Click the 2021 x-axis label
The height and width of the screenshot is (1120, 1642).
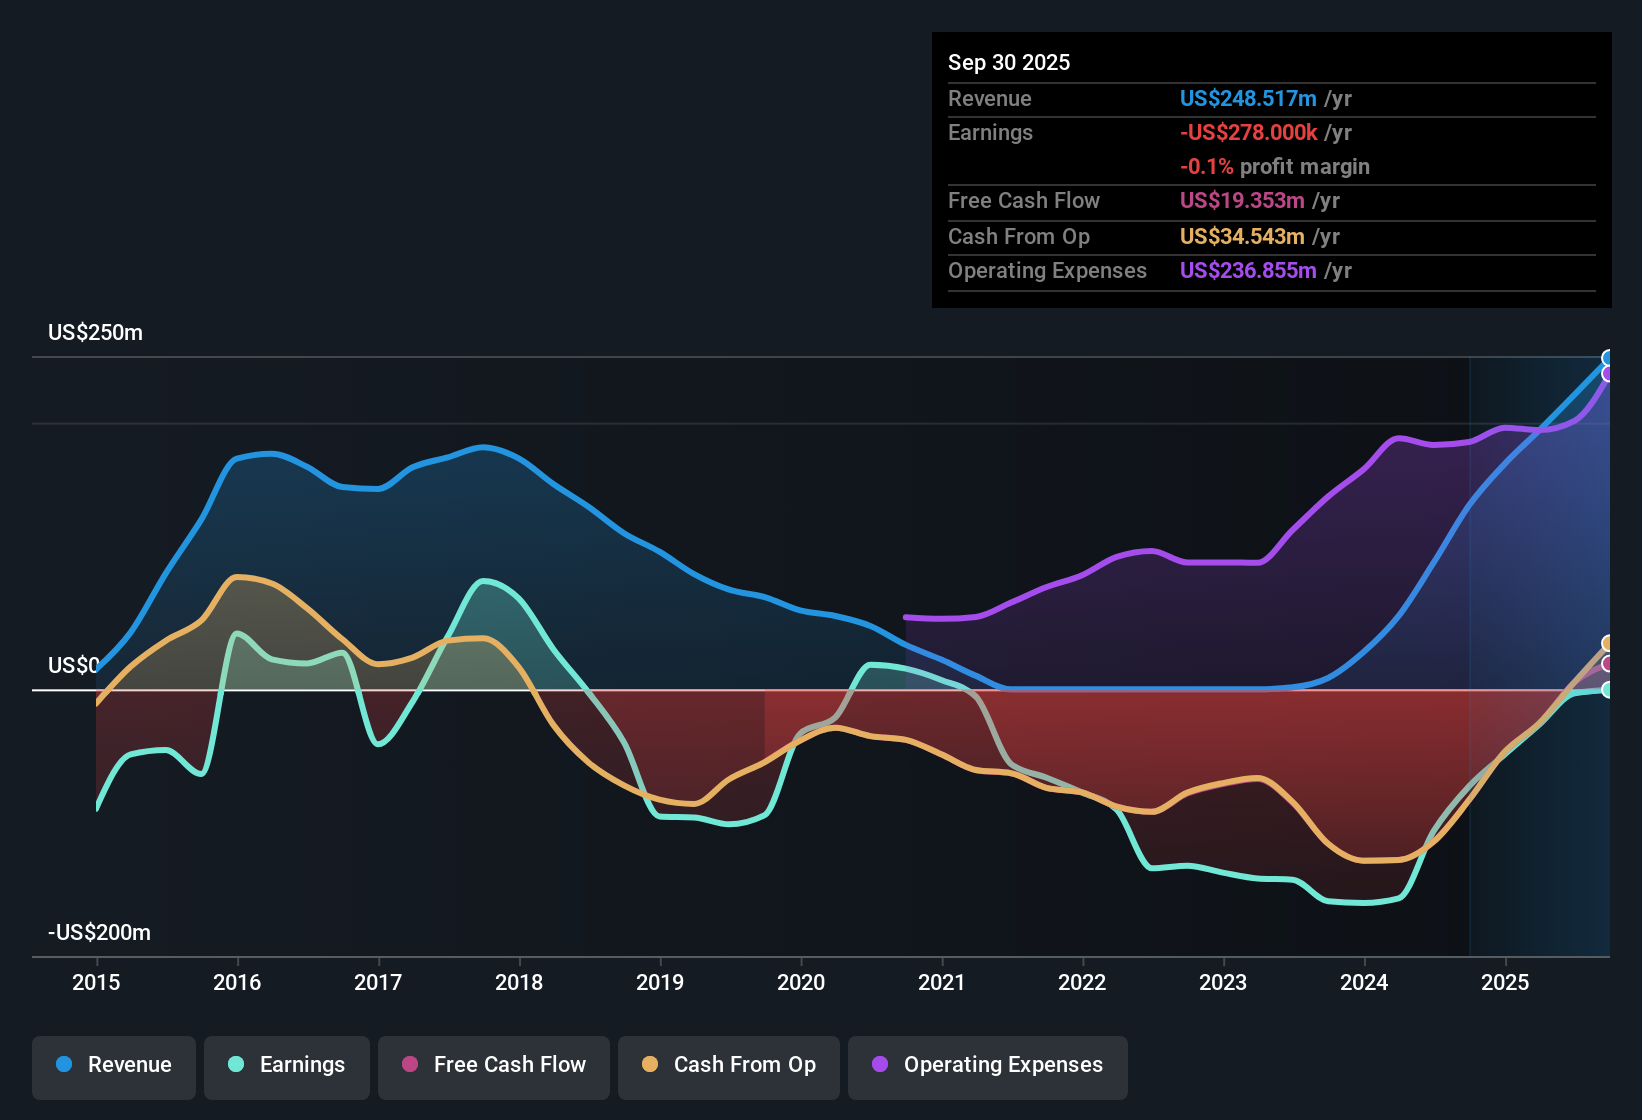coord(942,983)
